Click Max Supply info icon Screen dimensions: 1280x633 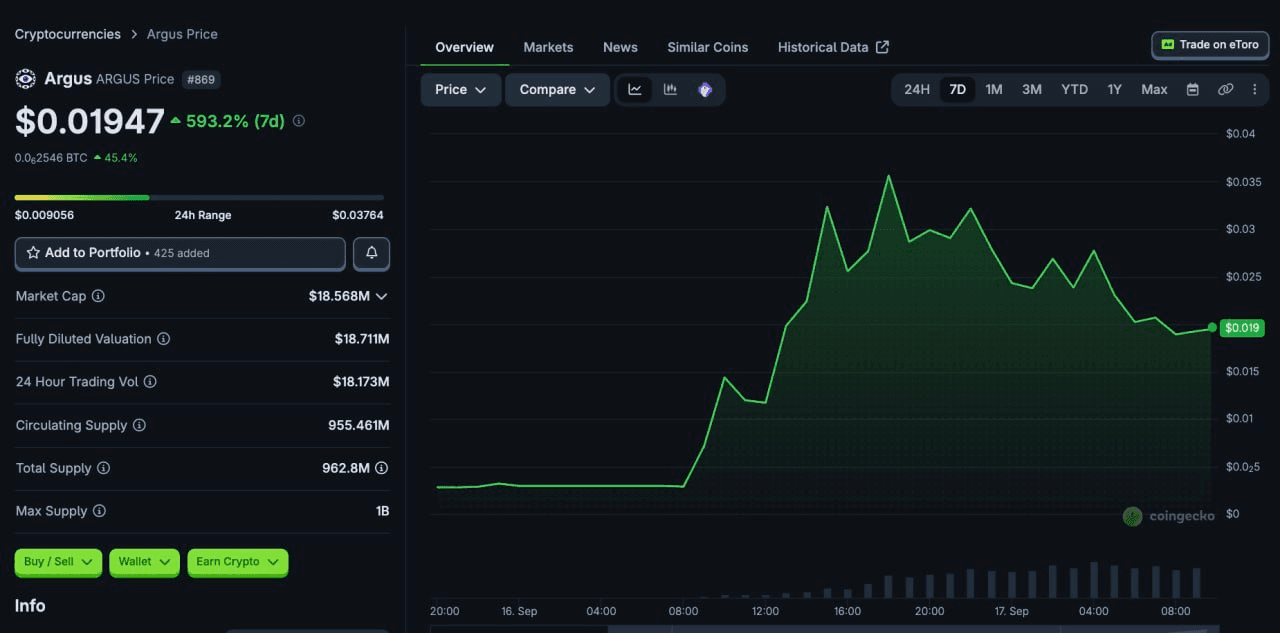(99, 511)
